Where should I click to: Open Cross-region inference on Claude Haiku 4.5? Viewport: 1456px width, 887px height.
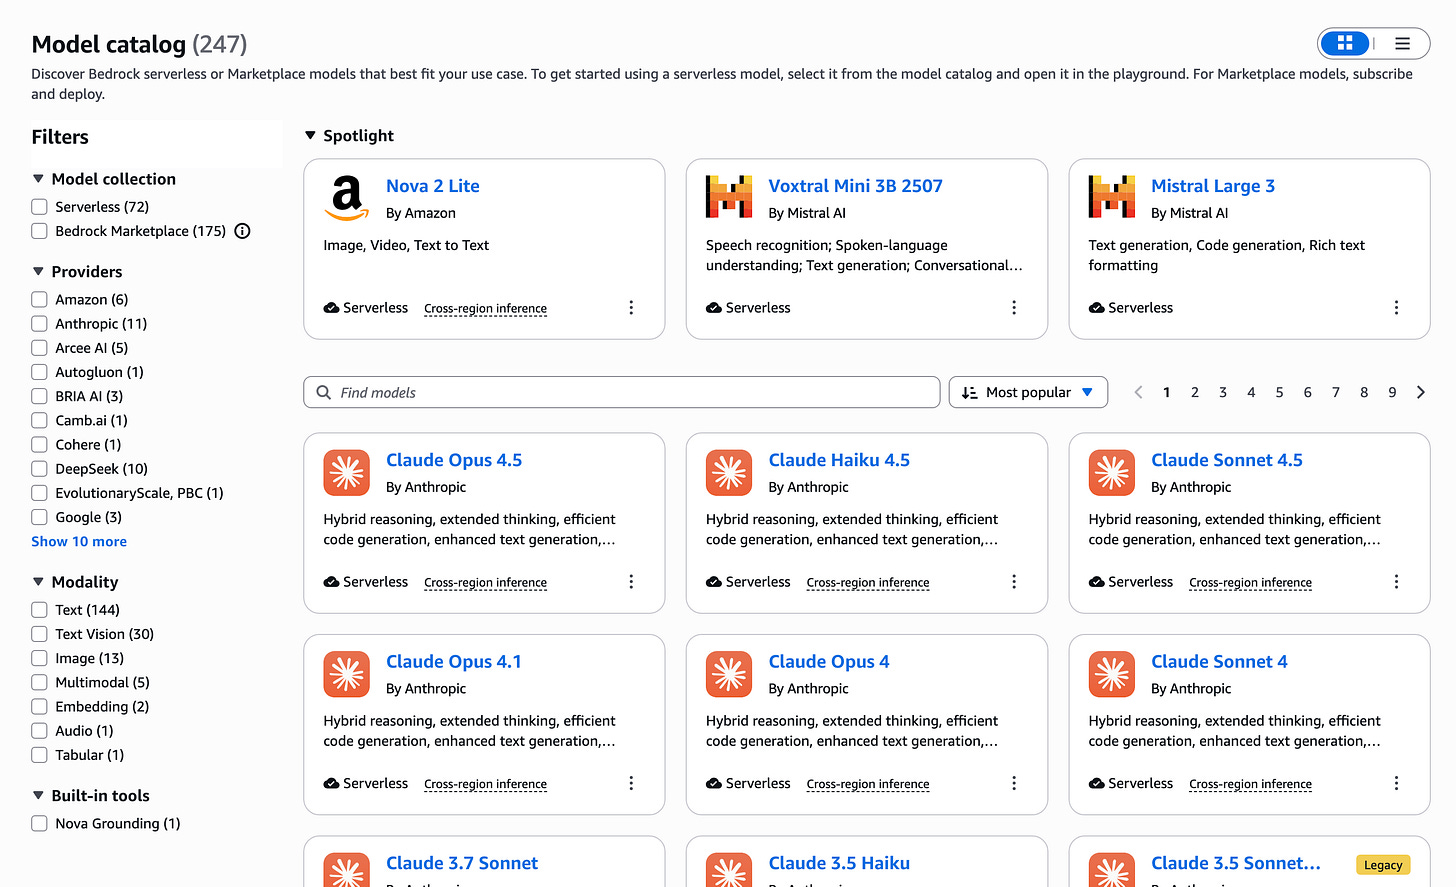(868, 583)
